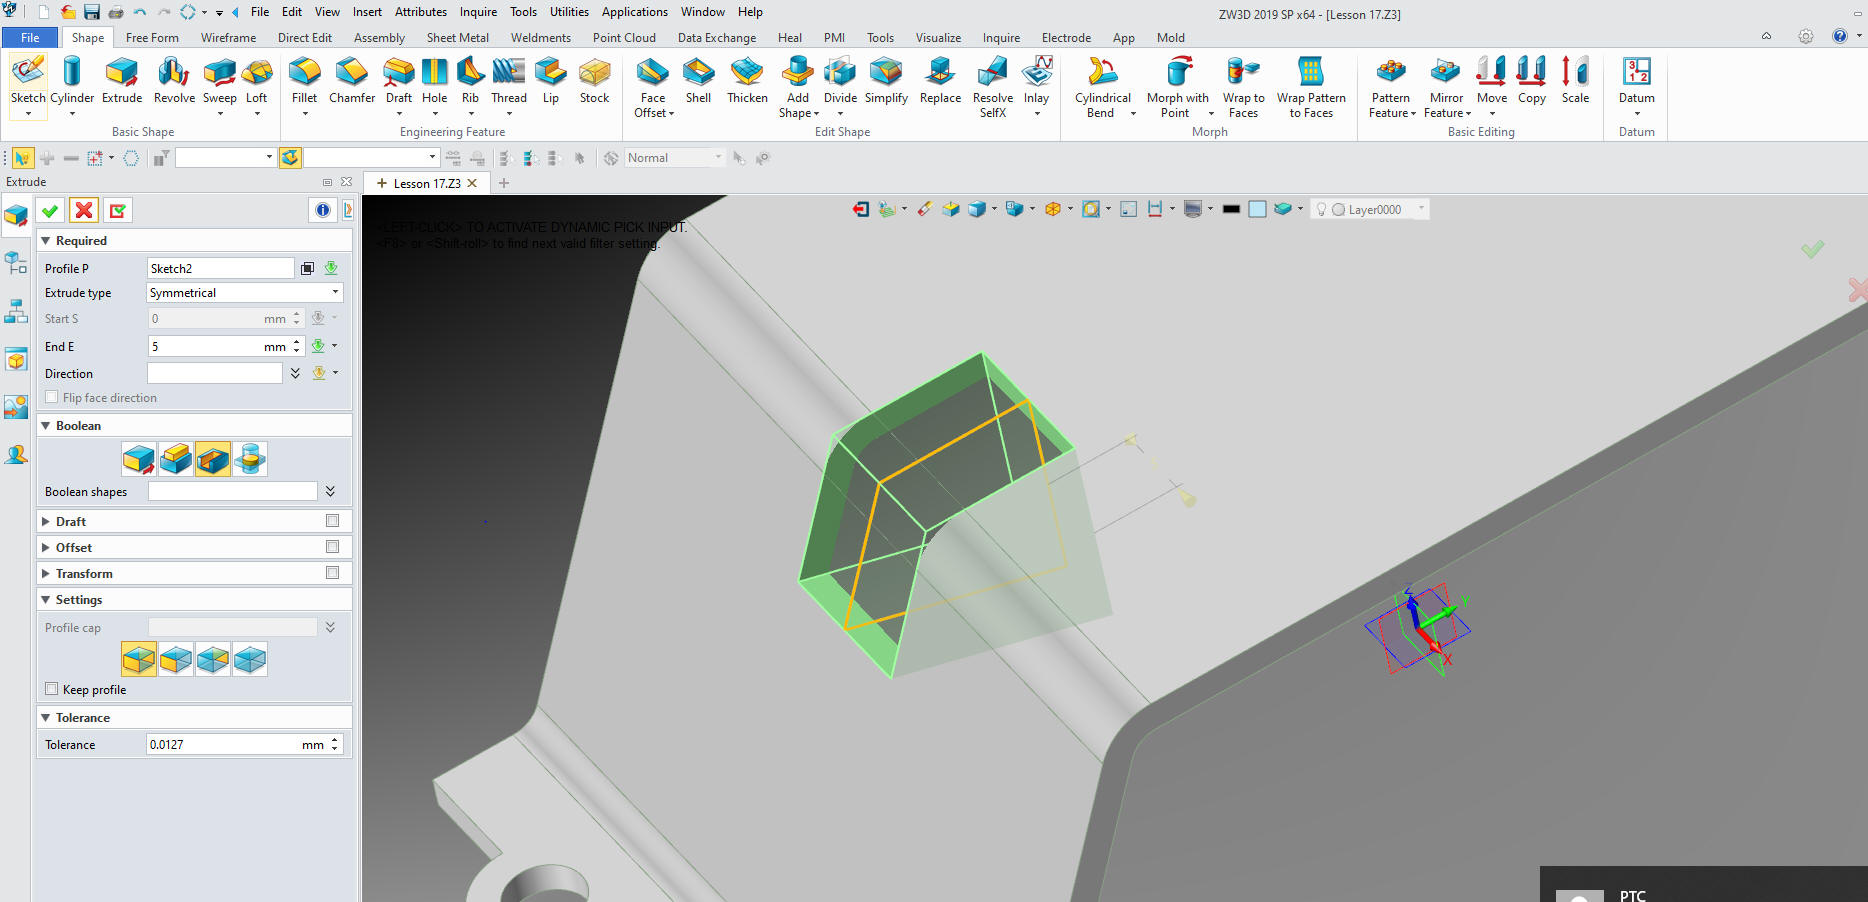Open the Scale tool
The width and height of the screenshot is (1868, 902).
point(1575,80)
